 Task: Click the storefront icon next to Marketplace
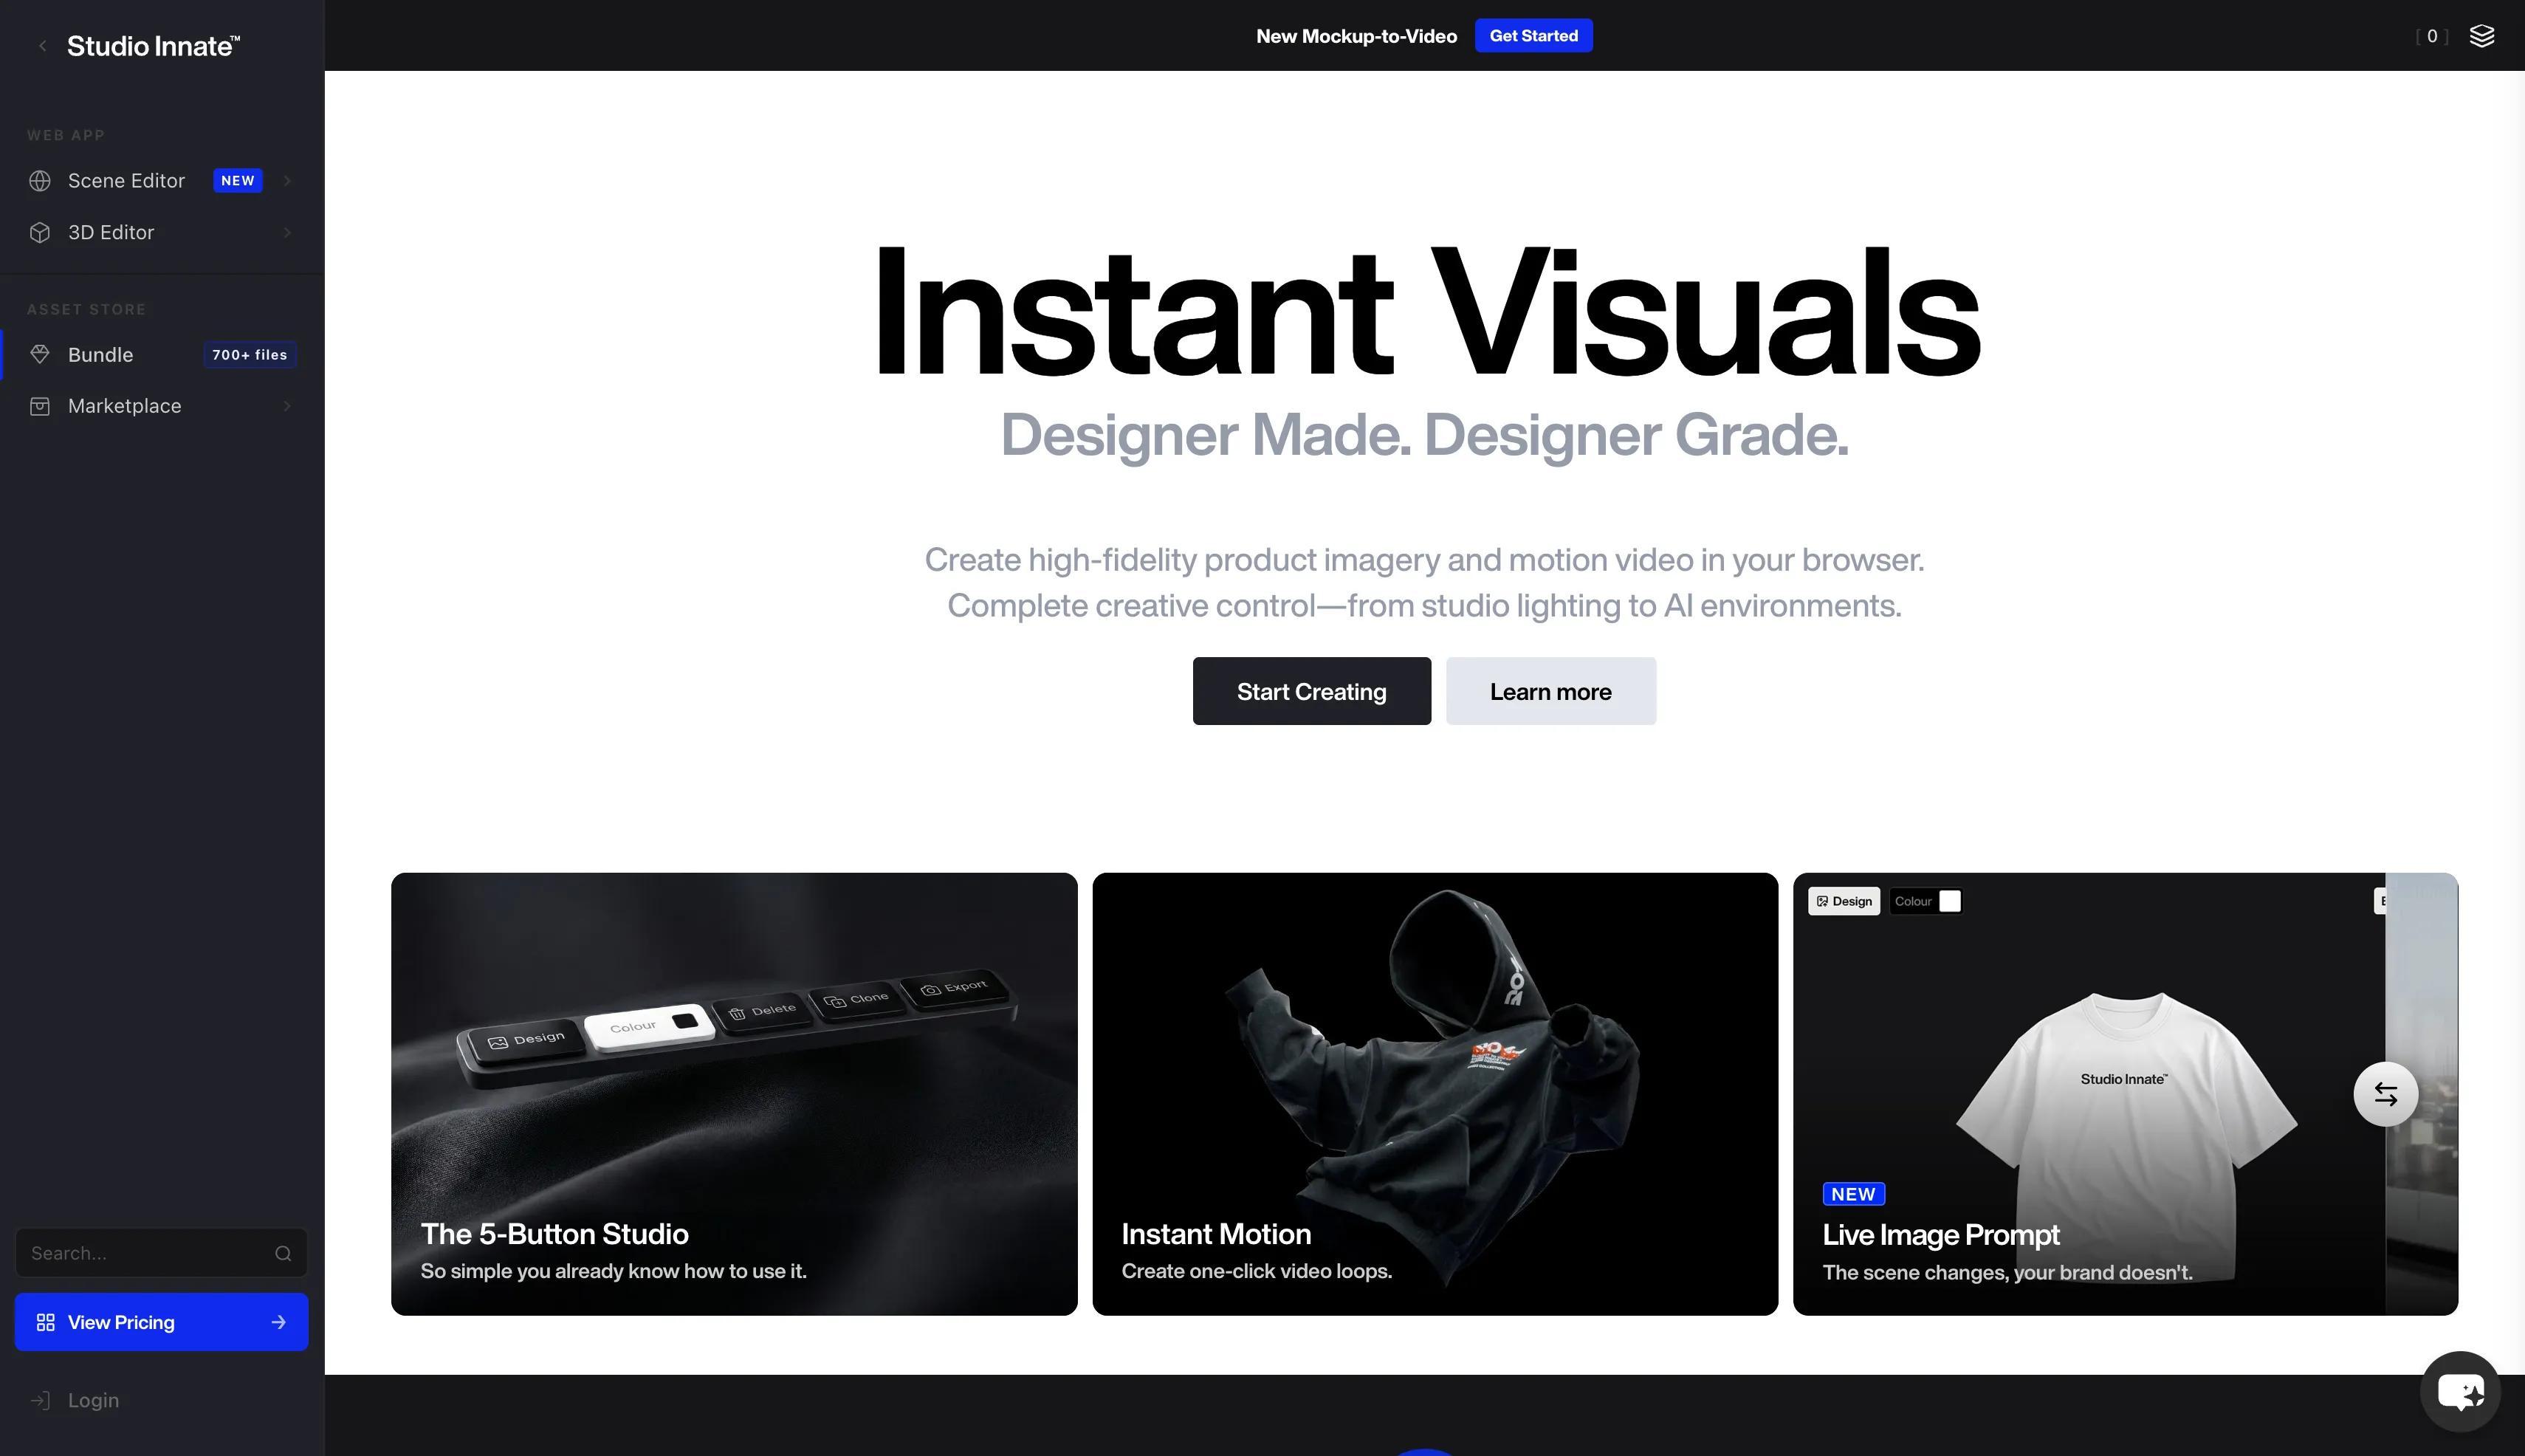coord(40,406)
